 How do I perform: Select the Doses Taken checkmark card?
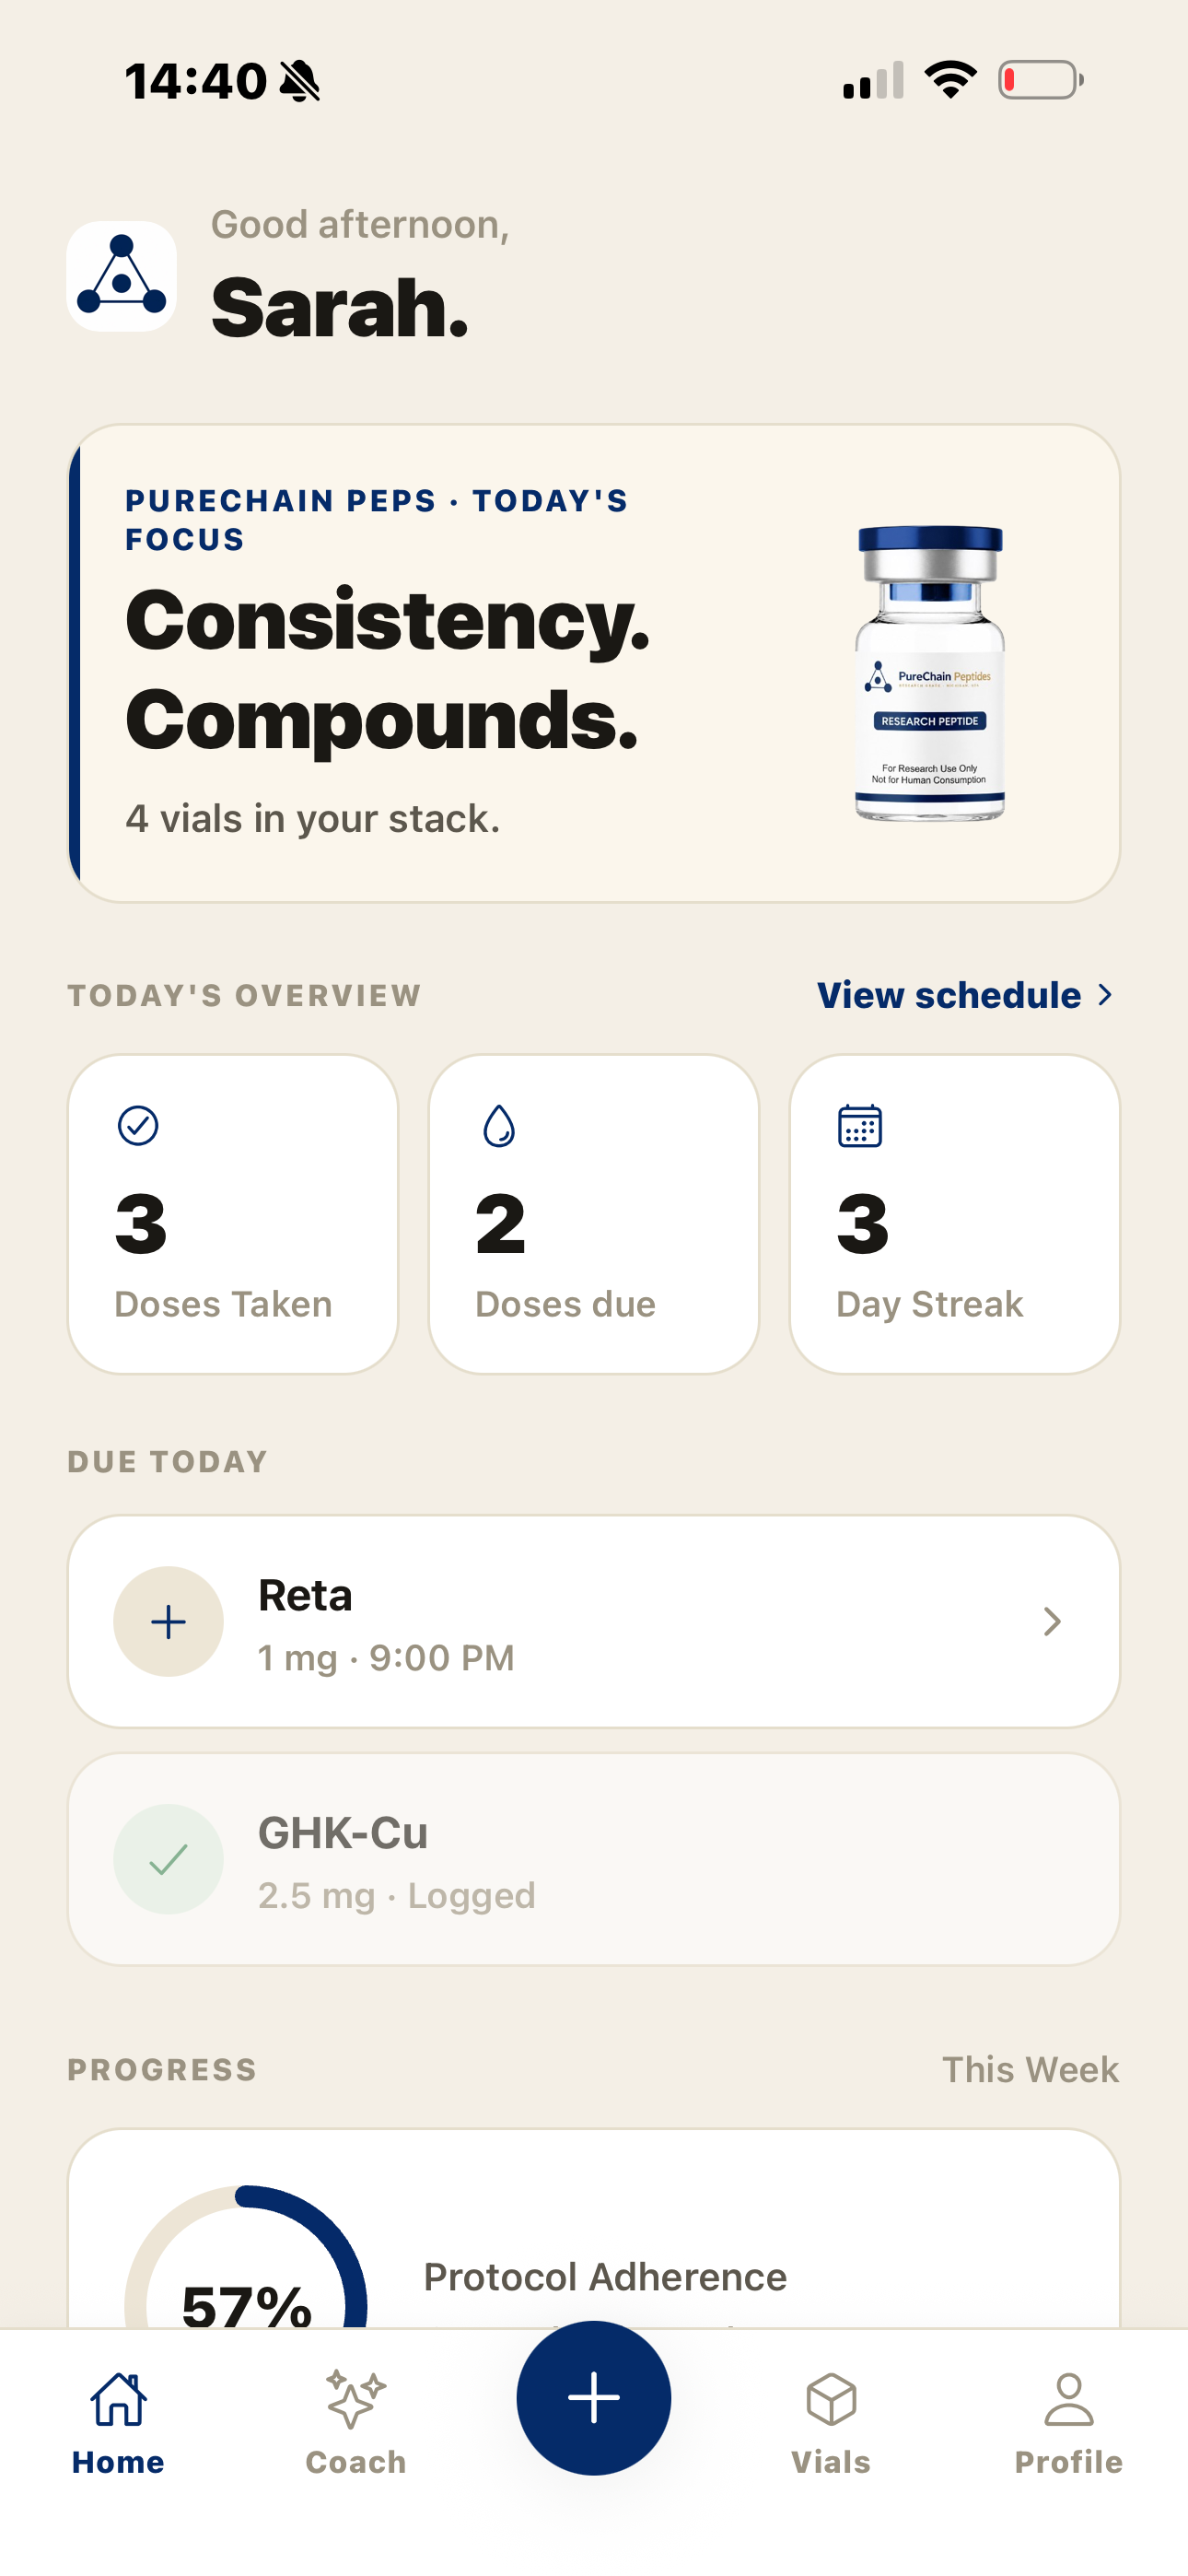[233, 1214]
